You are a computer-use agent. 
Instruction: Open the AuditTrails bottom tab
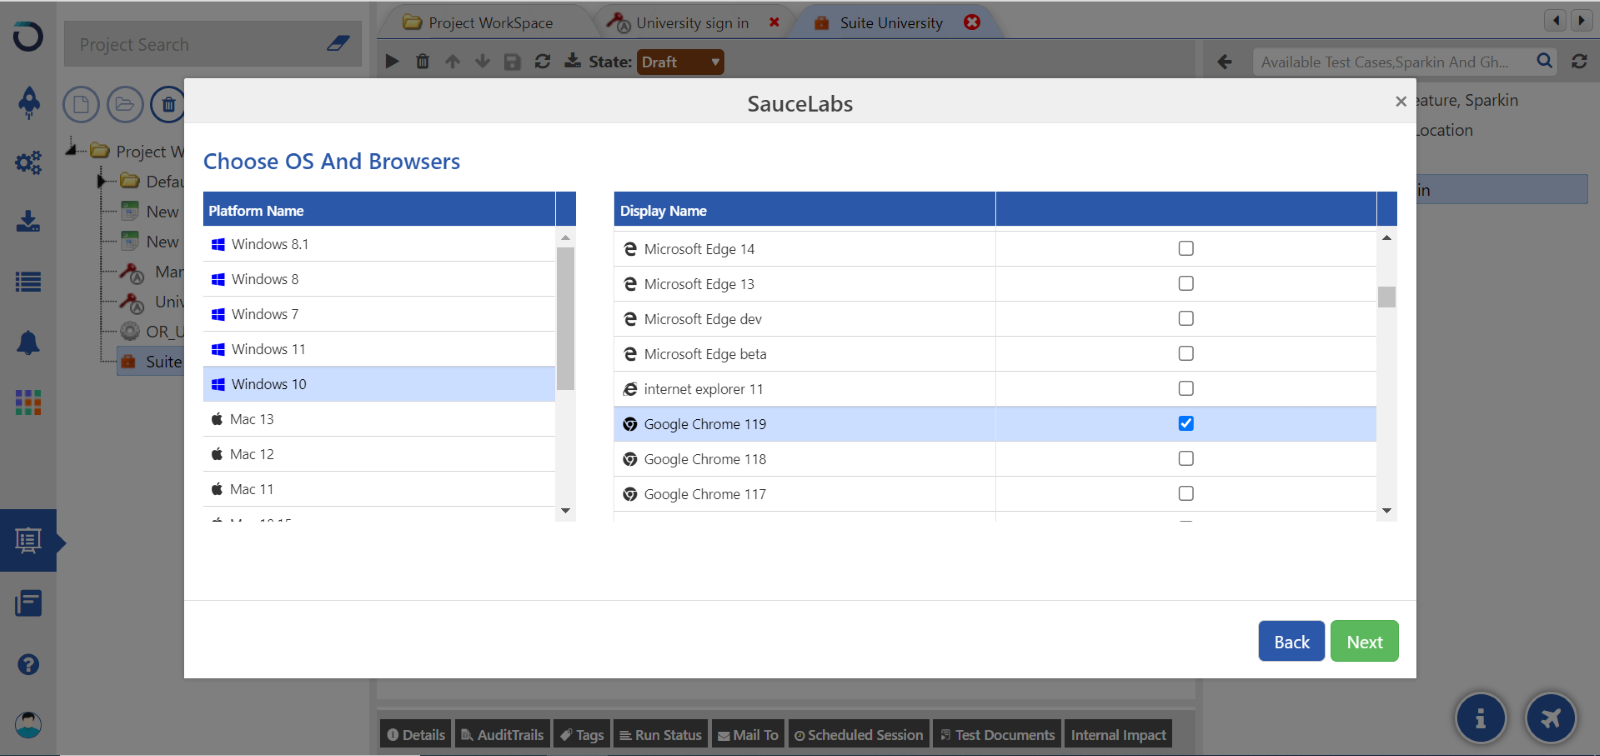[x=502, y=735]
